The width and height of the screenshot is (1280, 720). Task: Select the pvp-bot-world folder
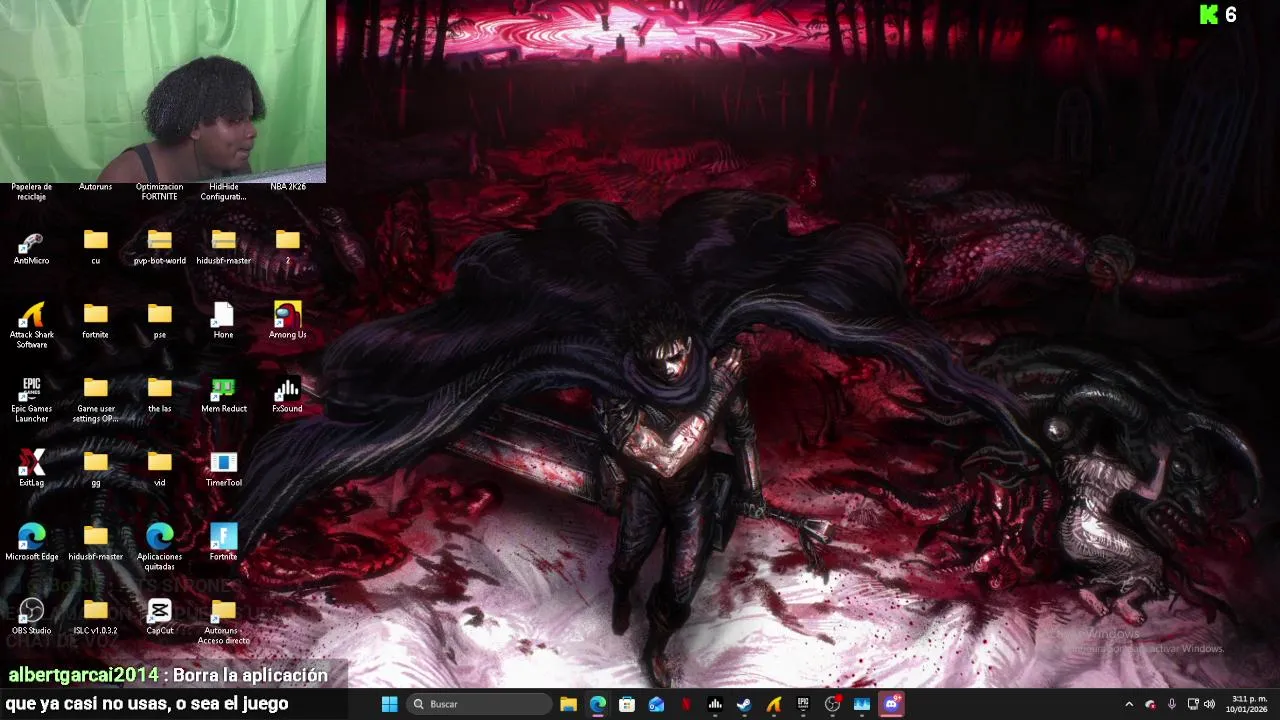[159, 247]
